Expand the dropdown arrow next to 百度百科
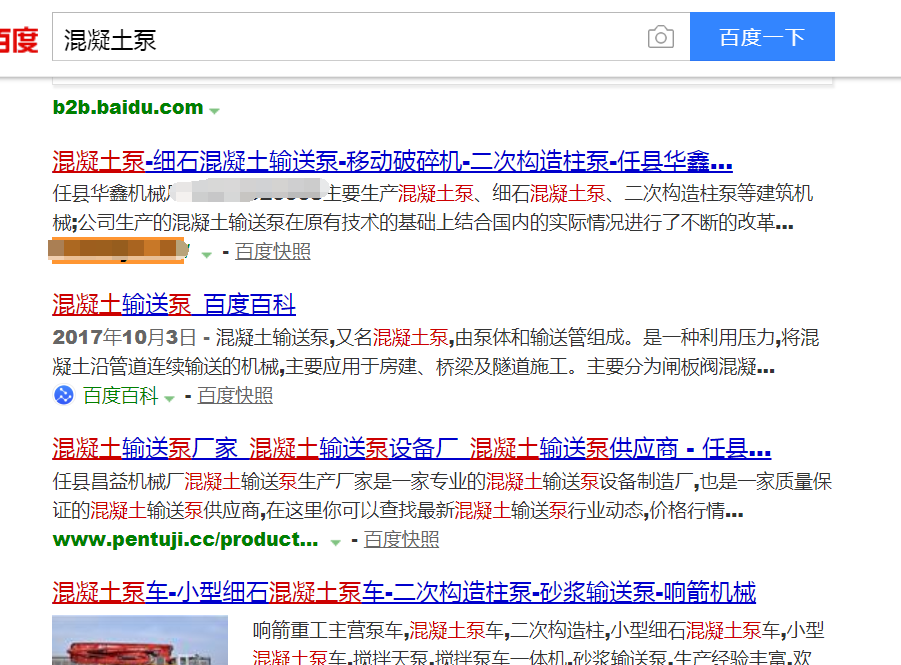The image size is (901, 665). pos(169,398)
